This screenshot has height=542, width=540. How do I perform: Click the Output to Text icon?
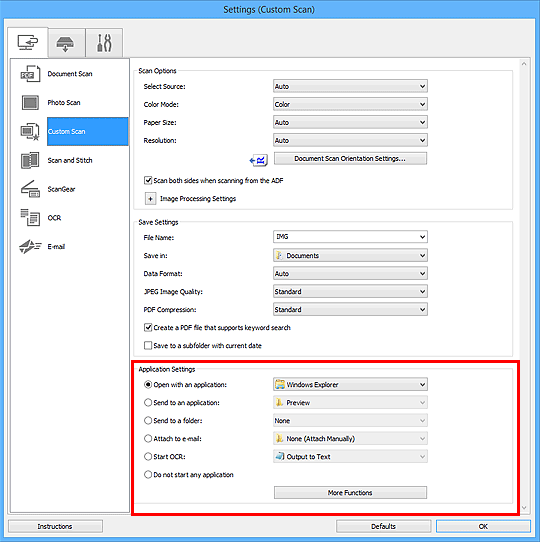click(x=279, y=456)
